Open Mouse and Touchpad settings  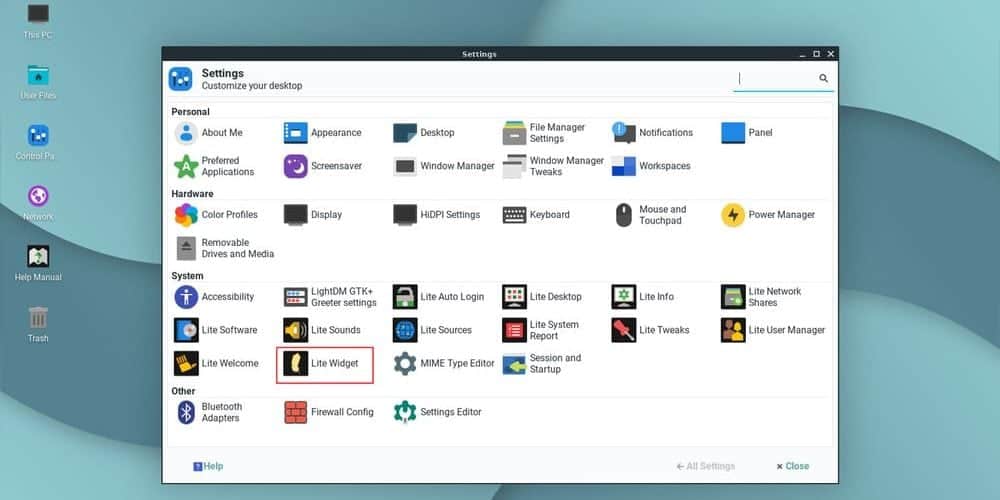coord(650,215)
